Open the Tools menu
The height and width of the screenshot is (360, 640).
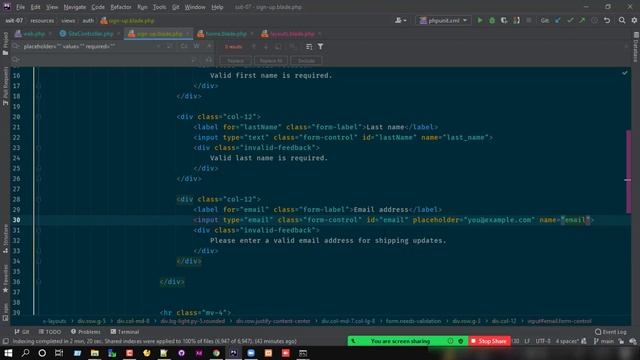[159, 7]
